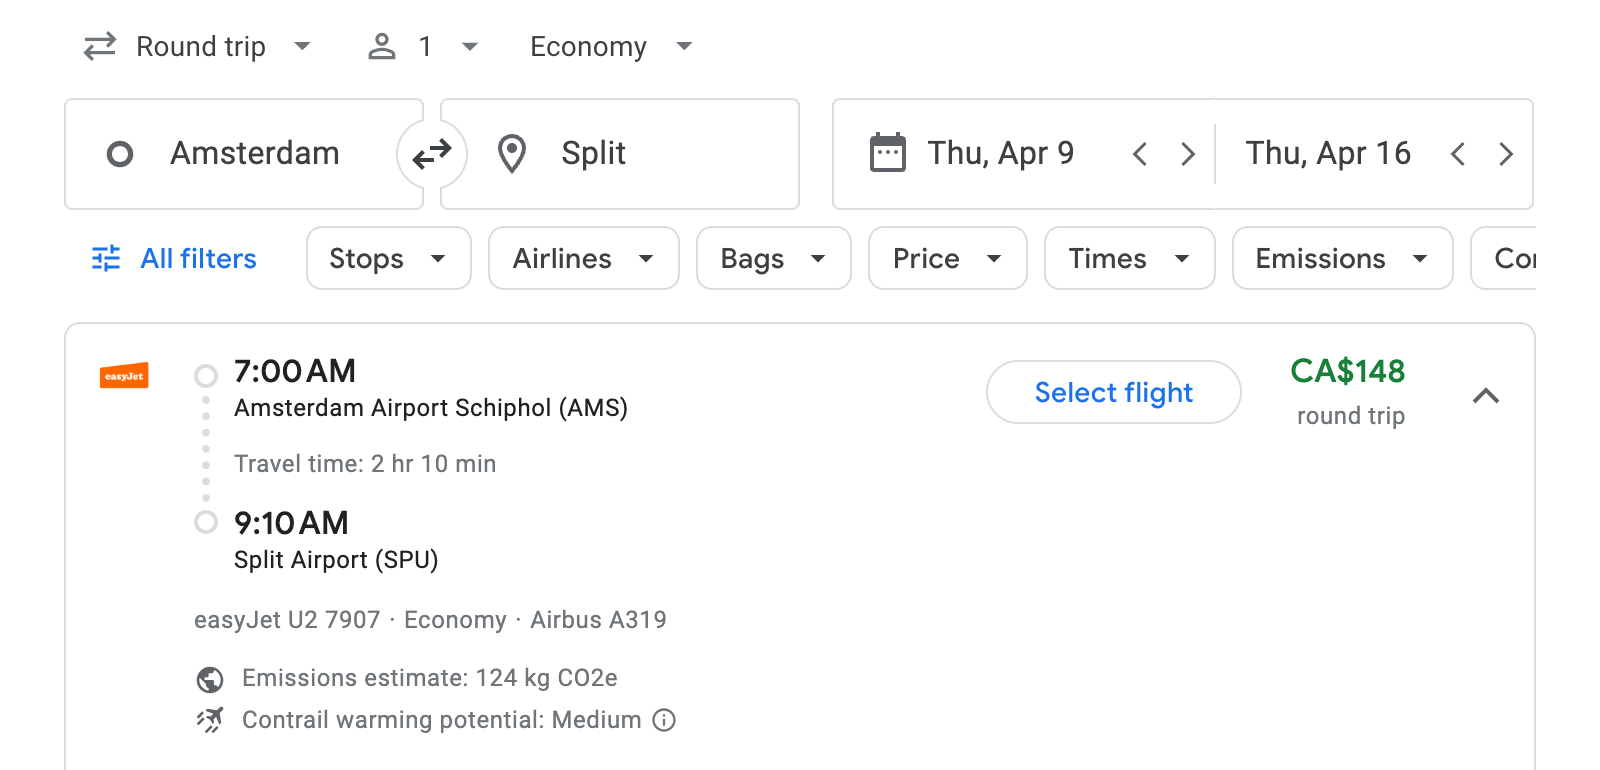This screenshot has width=1600, height=770.
Task: Open the Economy cabin class dropdown
Action: pos(610,46)
